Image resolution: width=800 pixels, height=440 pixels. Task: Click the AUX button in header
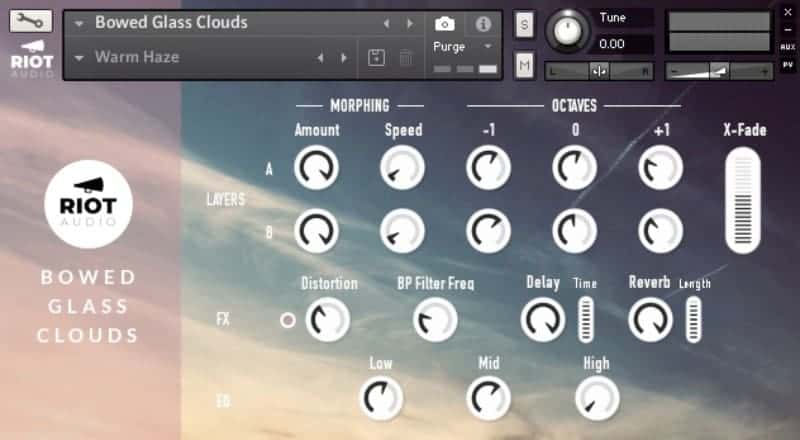[789, 46]
